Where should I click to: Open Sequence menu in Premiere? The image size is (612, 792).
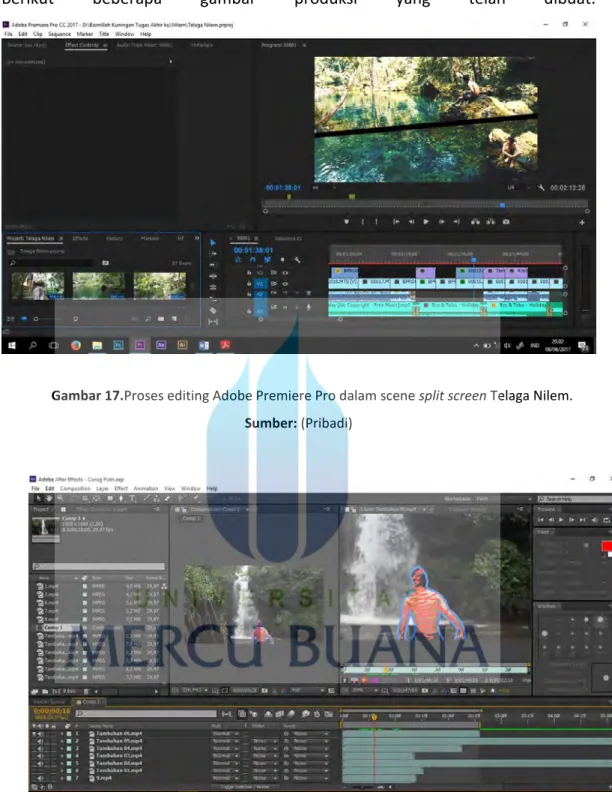(x=60, y=34)
